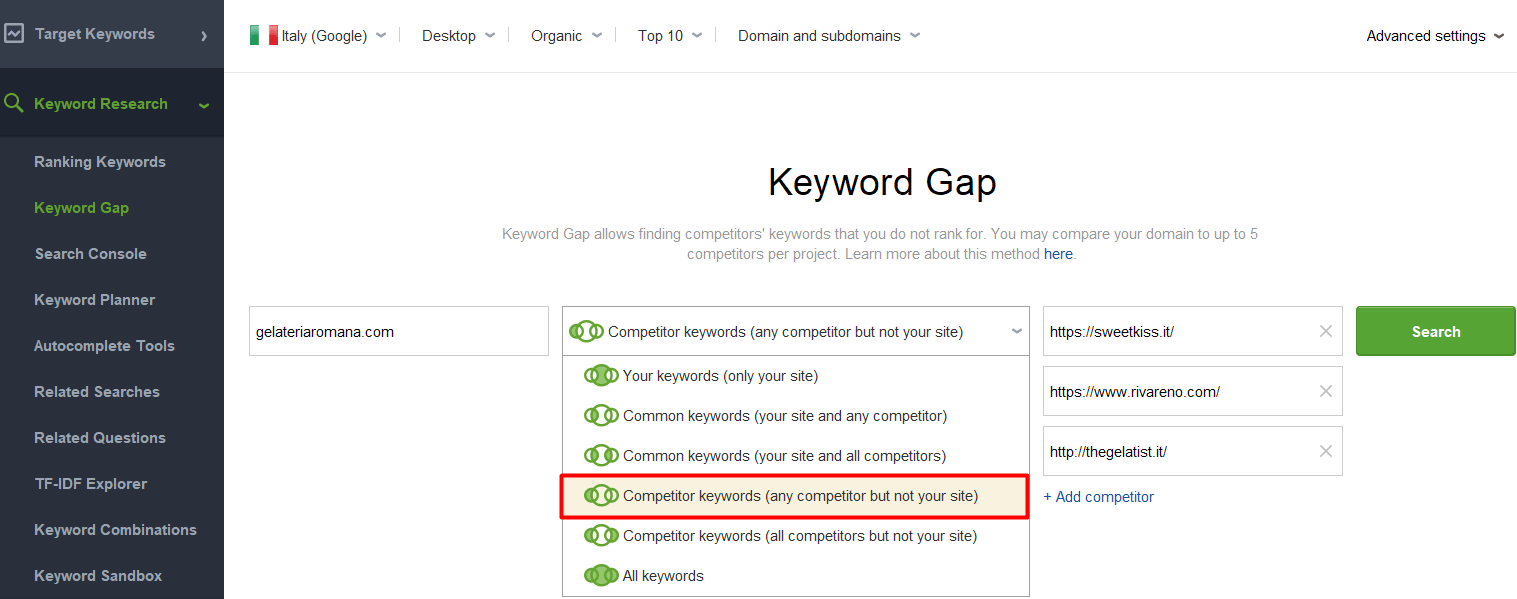This screenshot has height=599, width=1517.
Task: Open Ranking Keywords in sidebar
Action: pyautogui.click(x=100, y=162)
